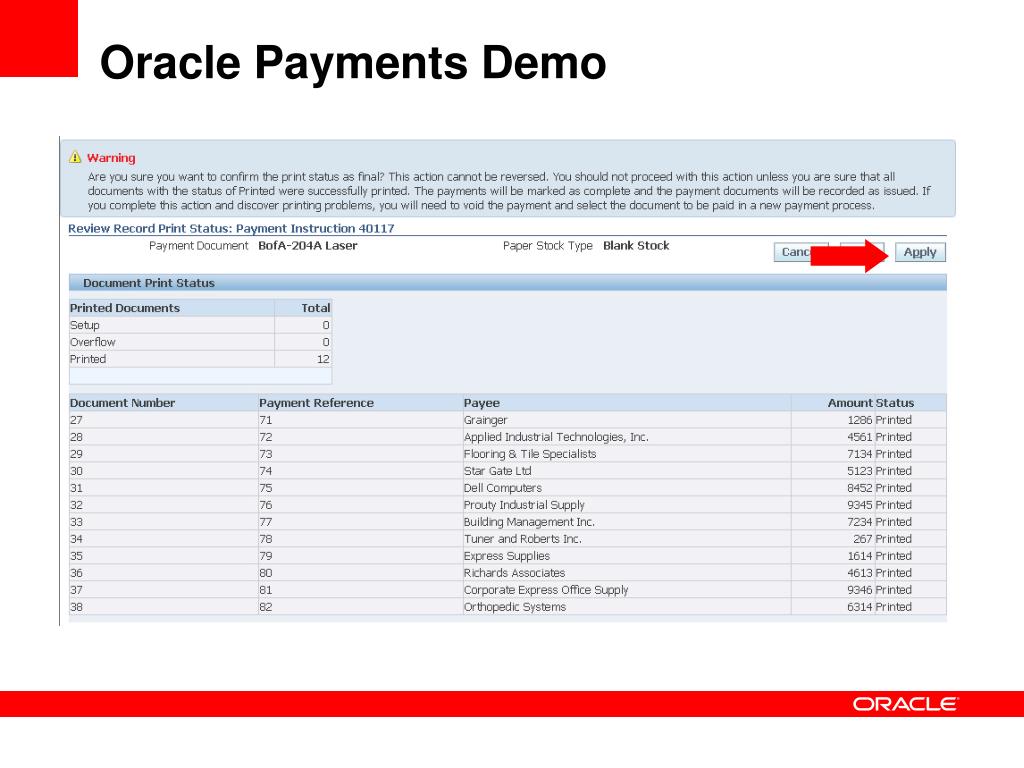Select the Overflow row label
Image resolution: width=1024 pixels, height=768 pixels.
click(x=93, y=342)
